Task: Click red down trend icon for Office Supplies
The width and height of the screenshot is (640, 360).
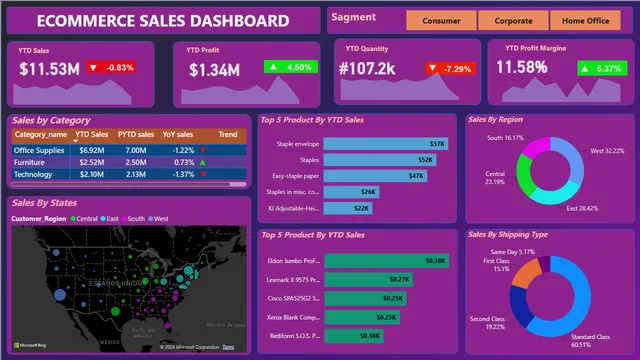Action: pyautogui.click(x=203, y=150)
